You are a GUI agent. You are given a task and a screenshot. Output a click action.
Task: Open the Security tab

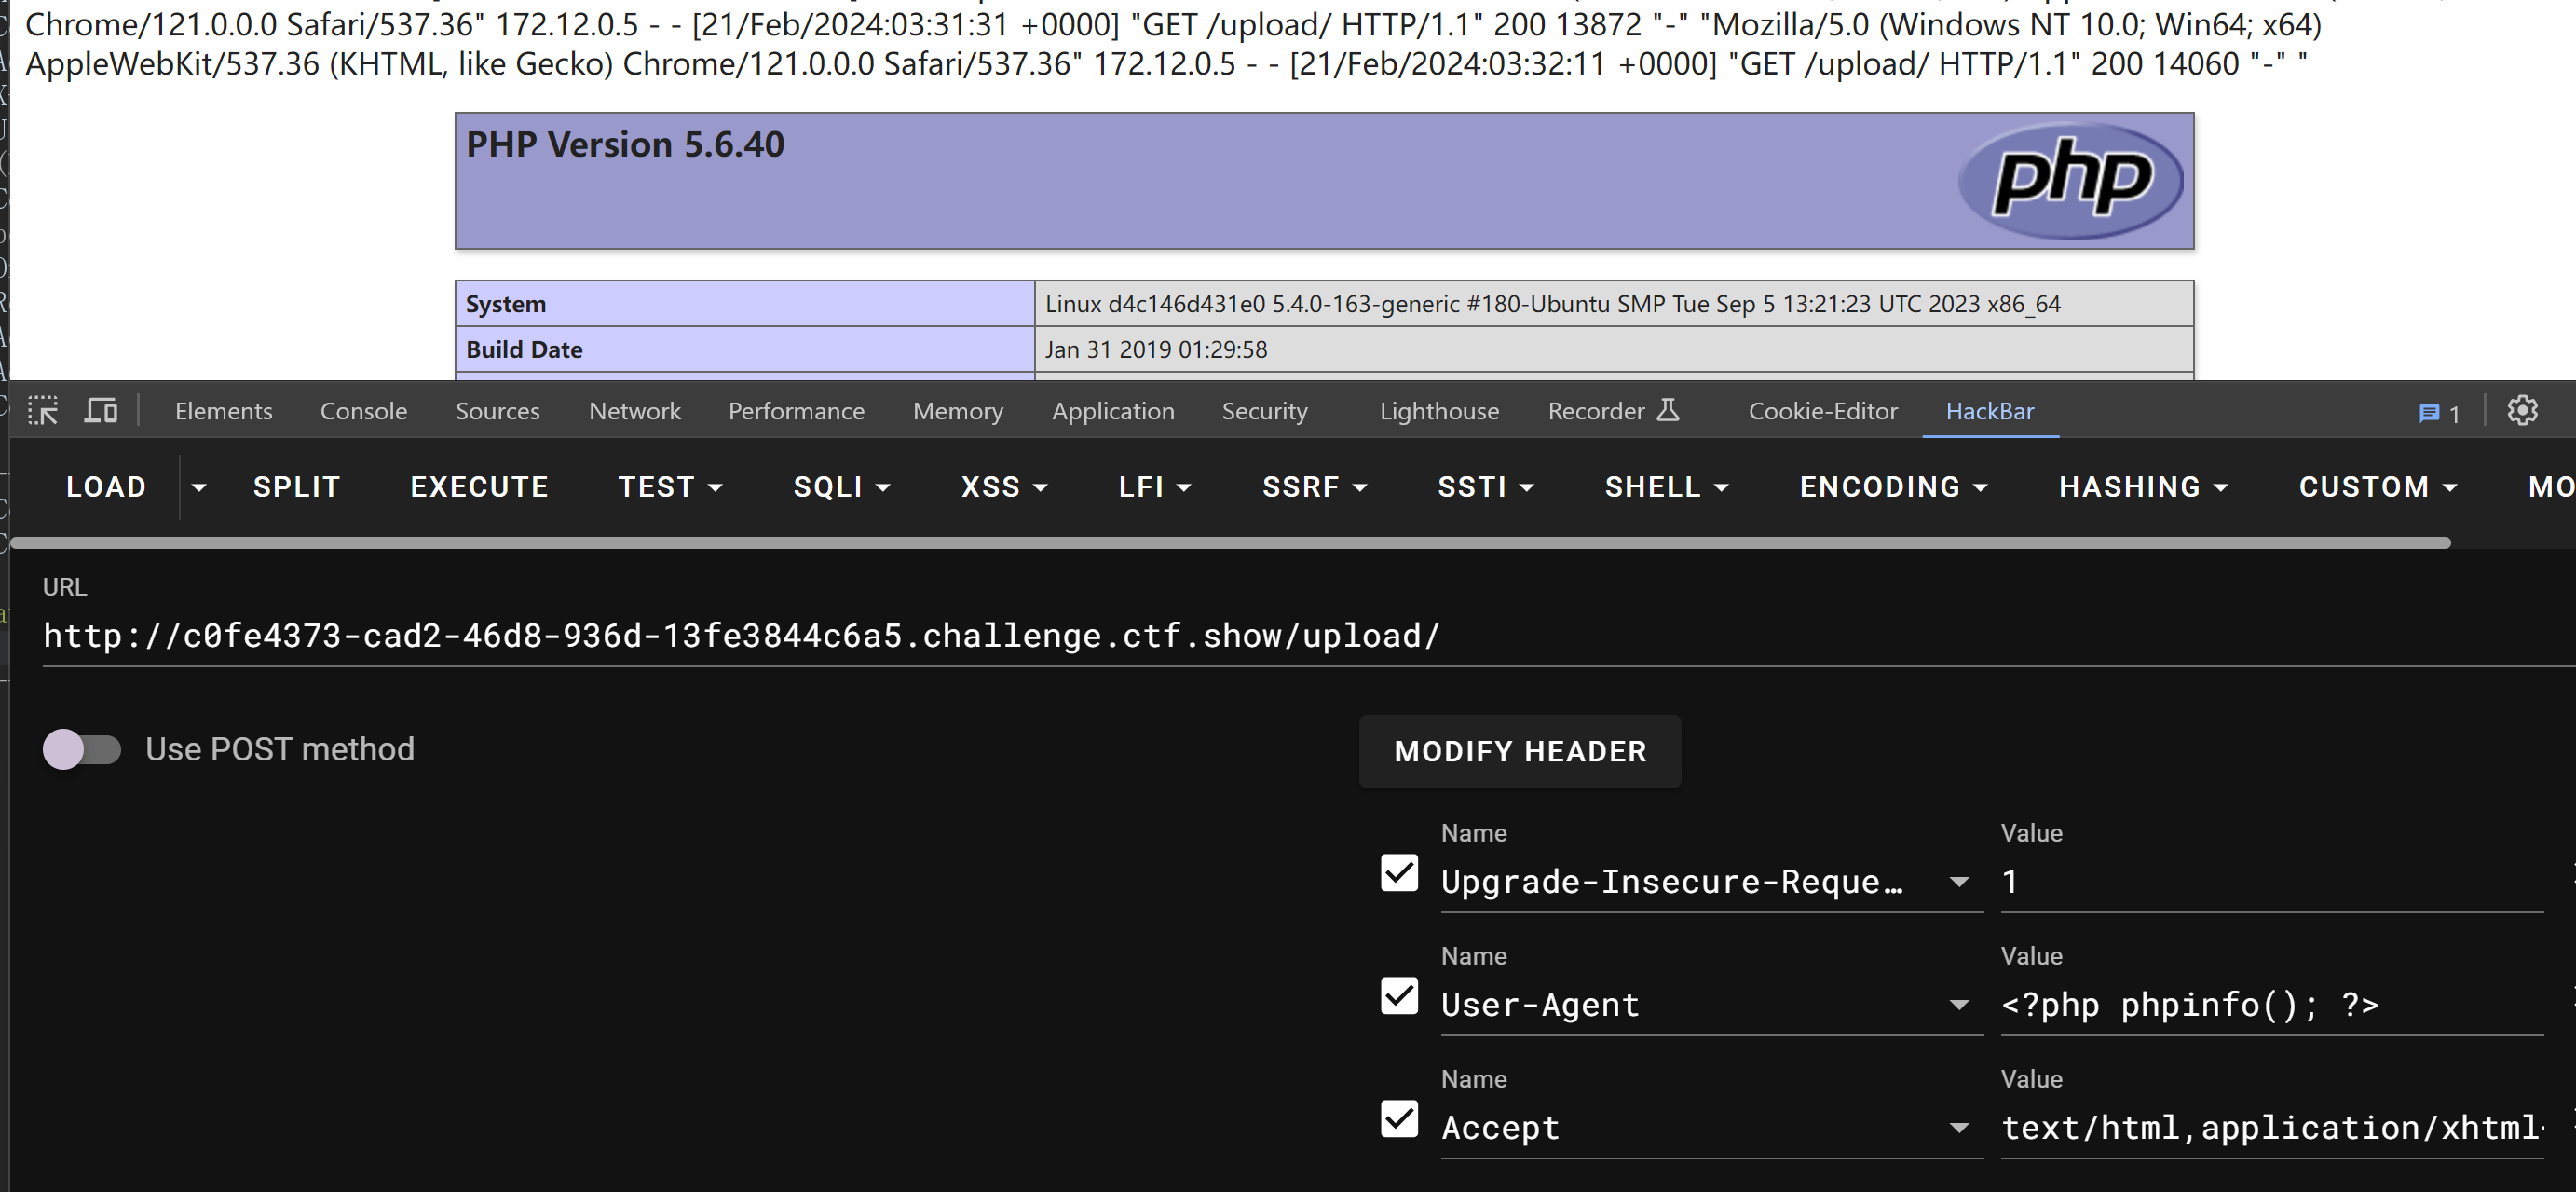[1264, 411]
